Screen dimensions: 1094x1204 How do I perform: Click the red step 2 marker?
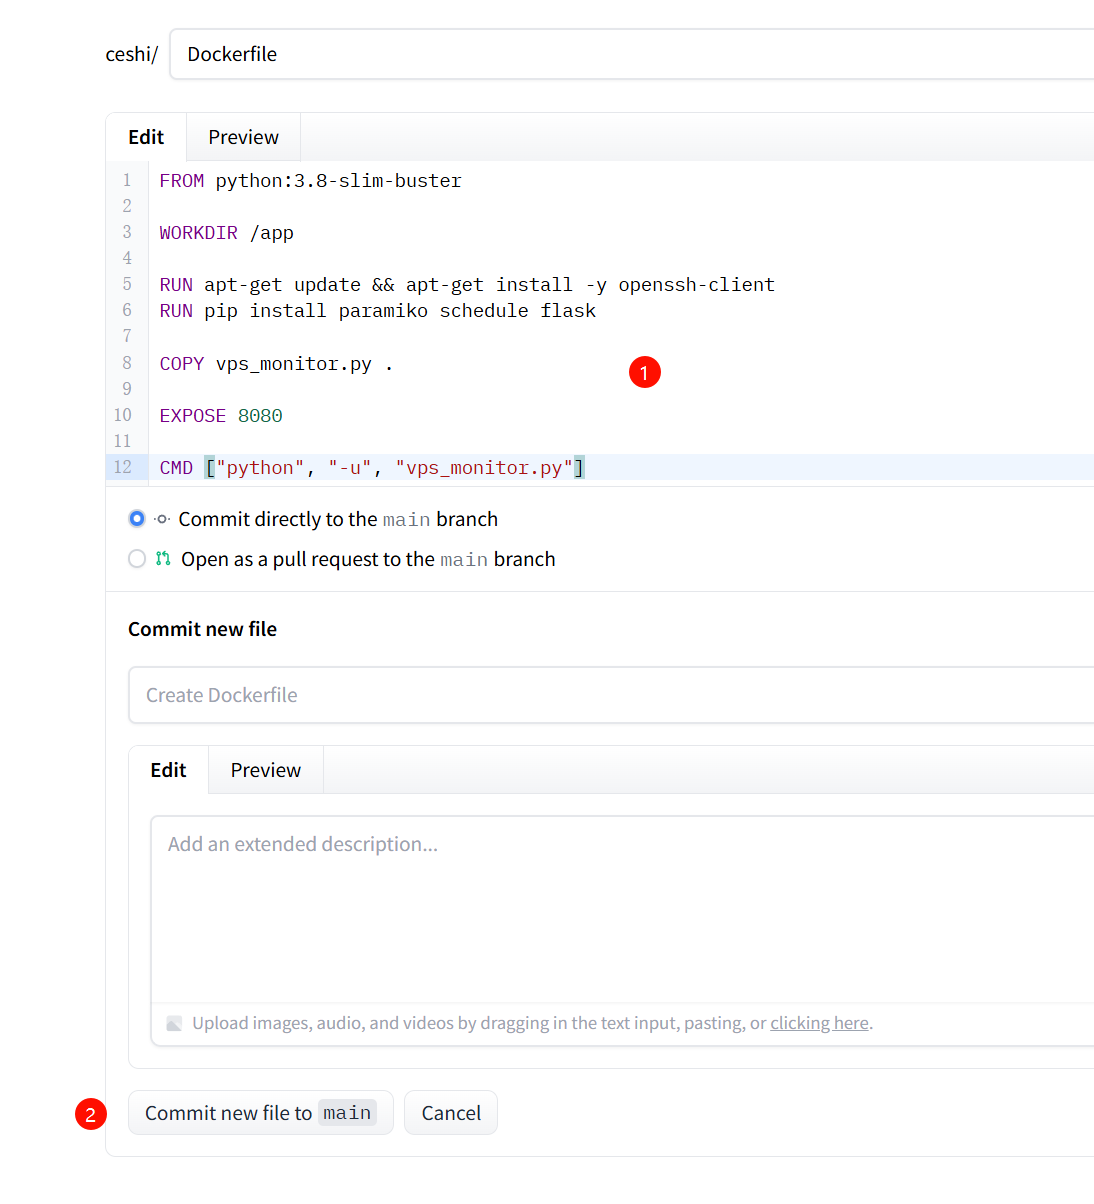[x=91, y=1114]
